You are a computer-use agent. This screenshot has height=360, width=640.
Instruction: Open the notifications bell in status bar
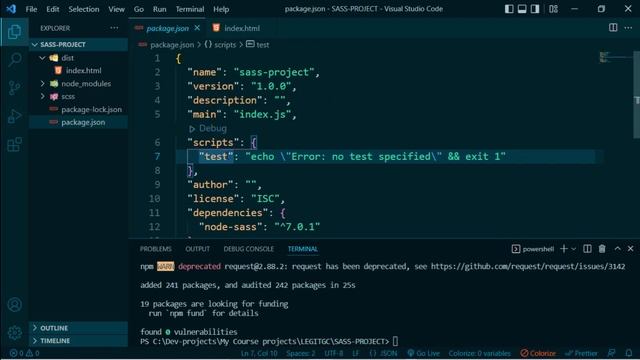pyautogui.click(x=629, y=353)
